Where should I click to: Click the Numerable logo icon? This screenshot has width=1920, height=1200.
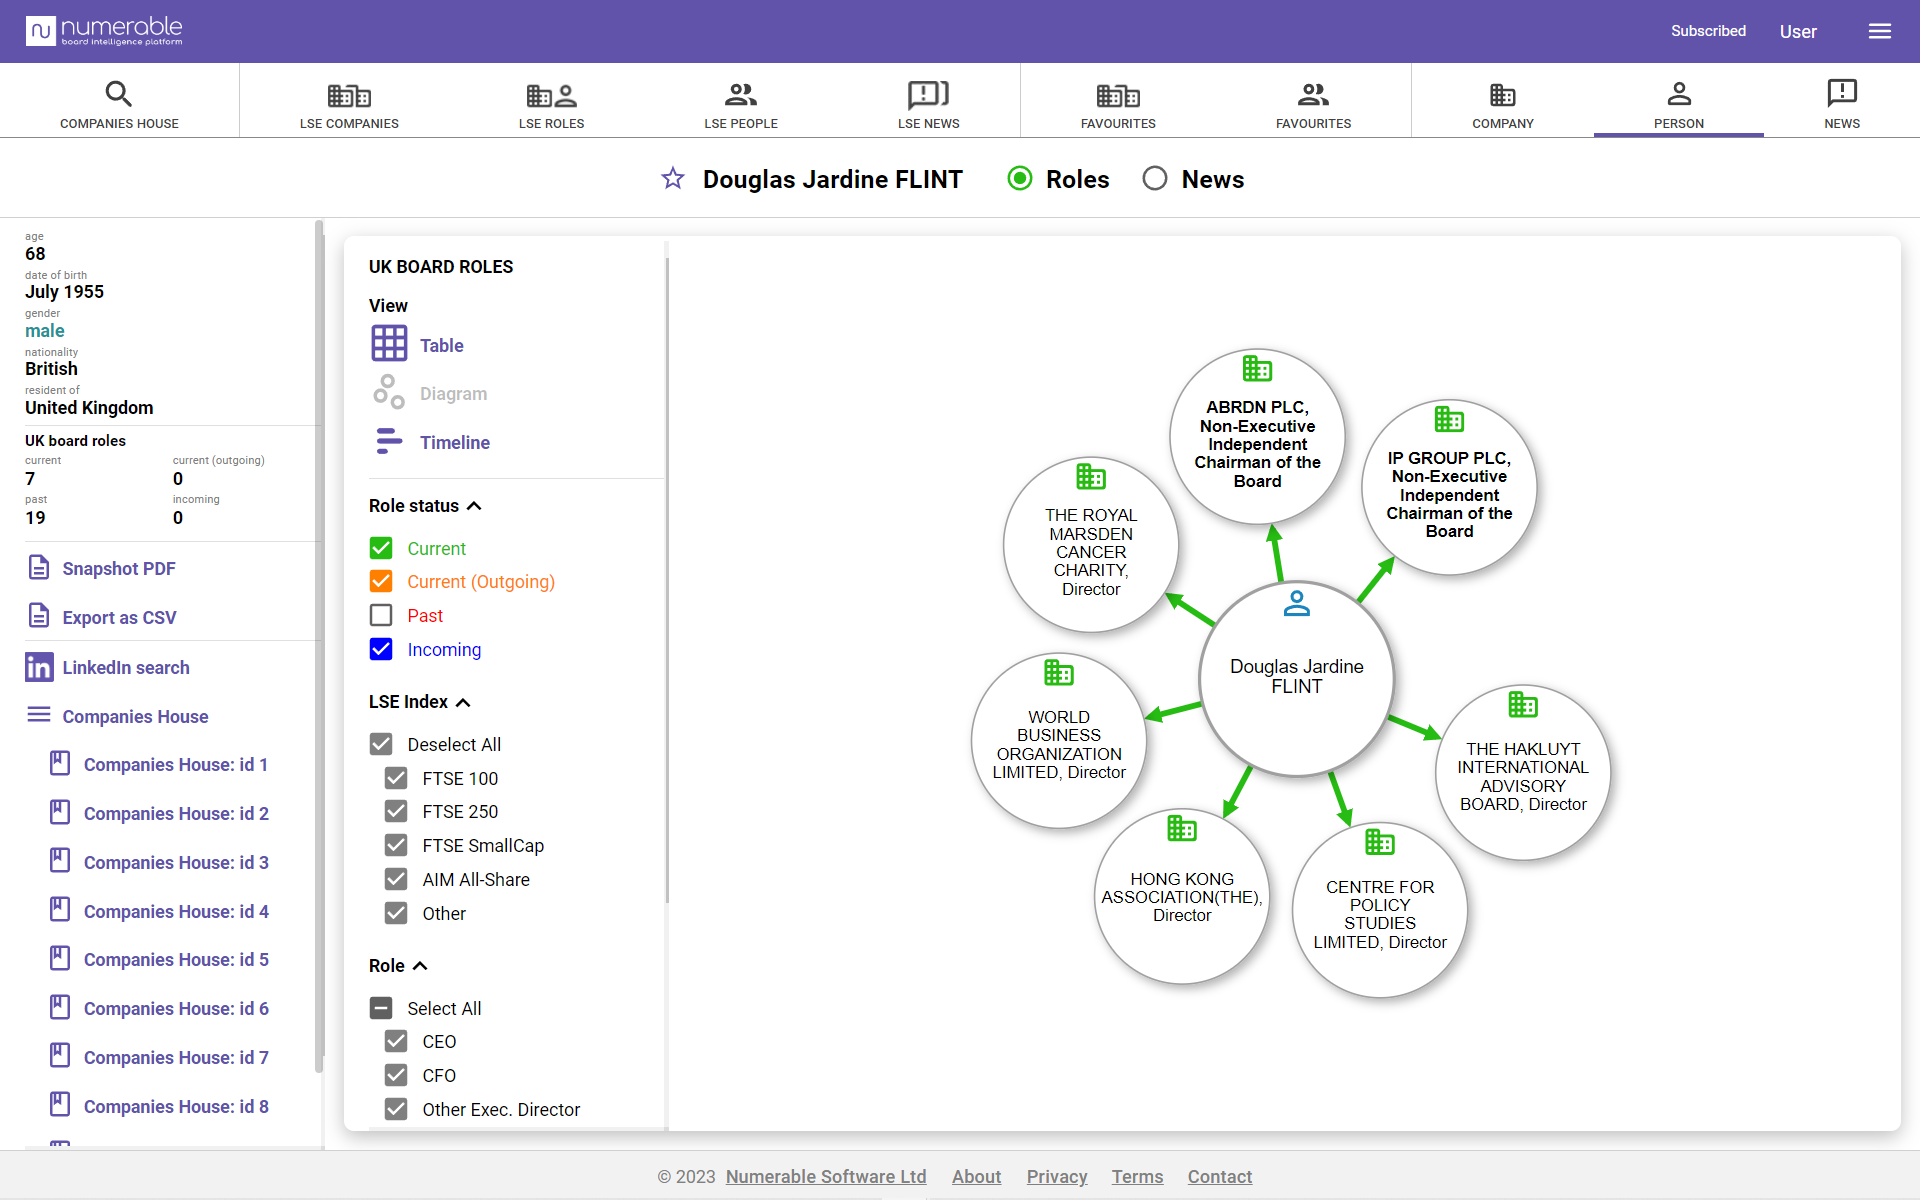pyautogui.click(x=41, y=31)
